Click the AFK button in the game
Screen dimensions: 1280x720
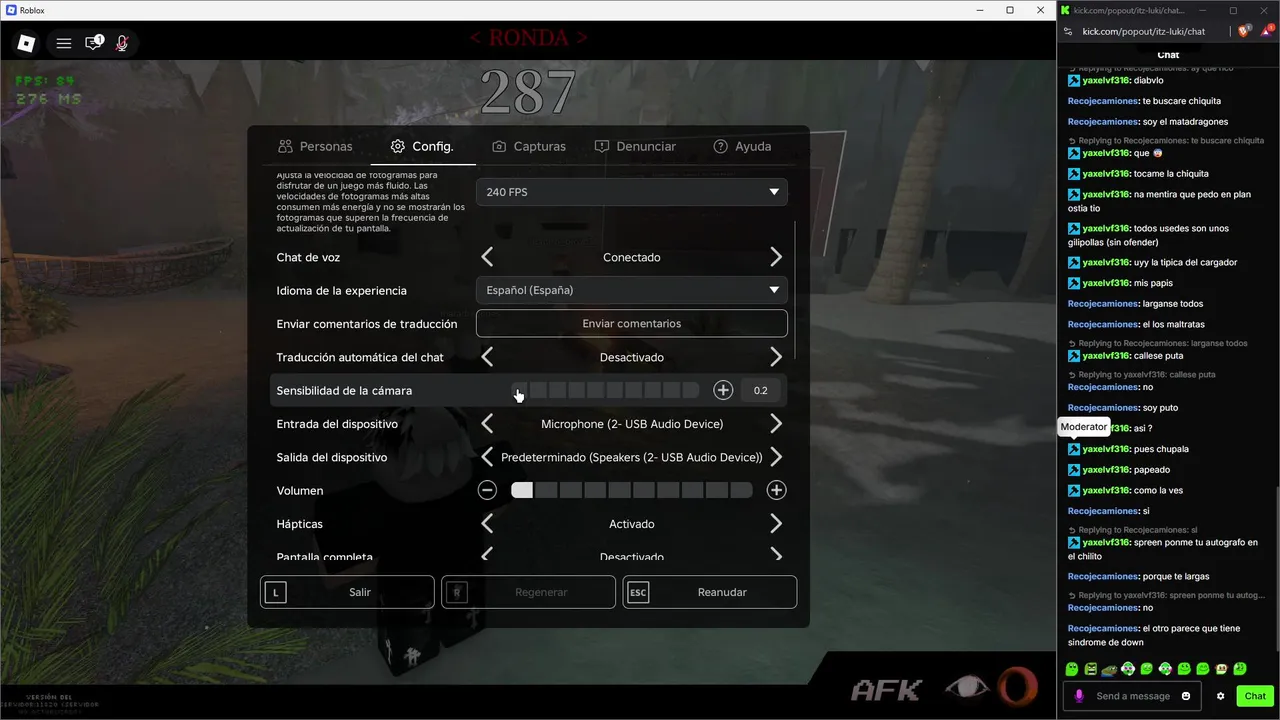click(886, 689)
